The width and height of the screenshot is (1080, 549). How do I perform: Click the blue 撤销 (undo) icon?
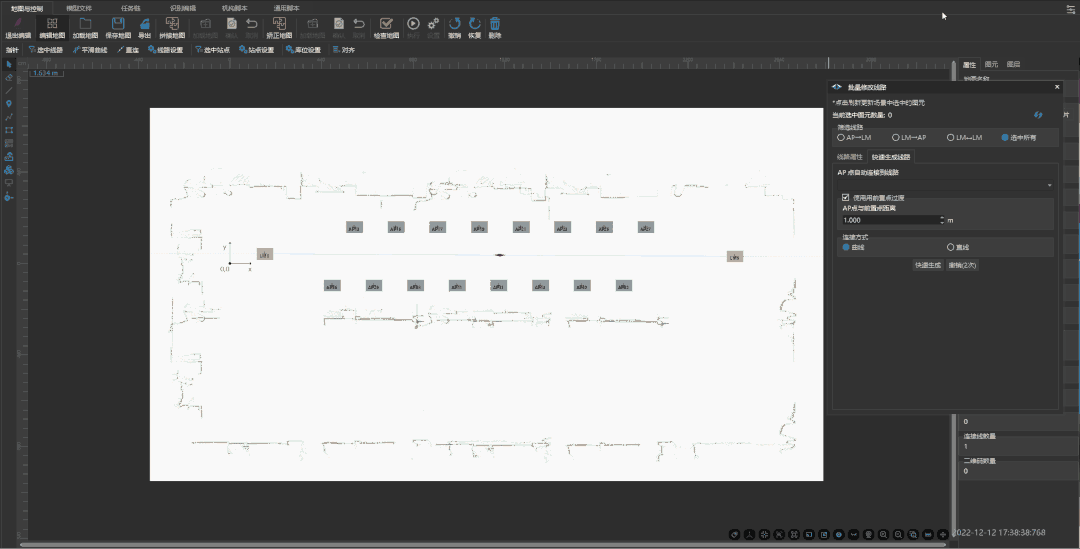tap(455, 24)
